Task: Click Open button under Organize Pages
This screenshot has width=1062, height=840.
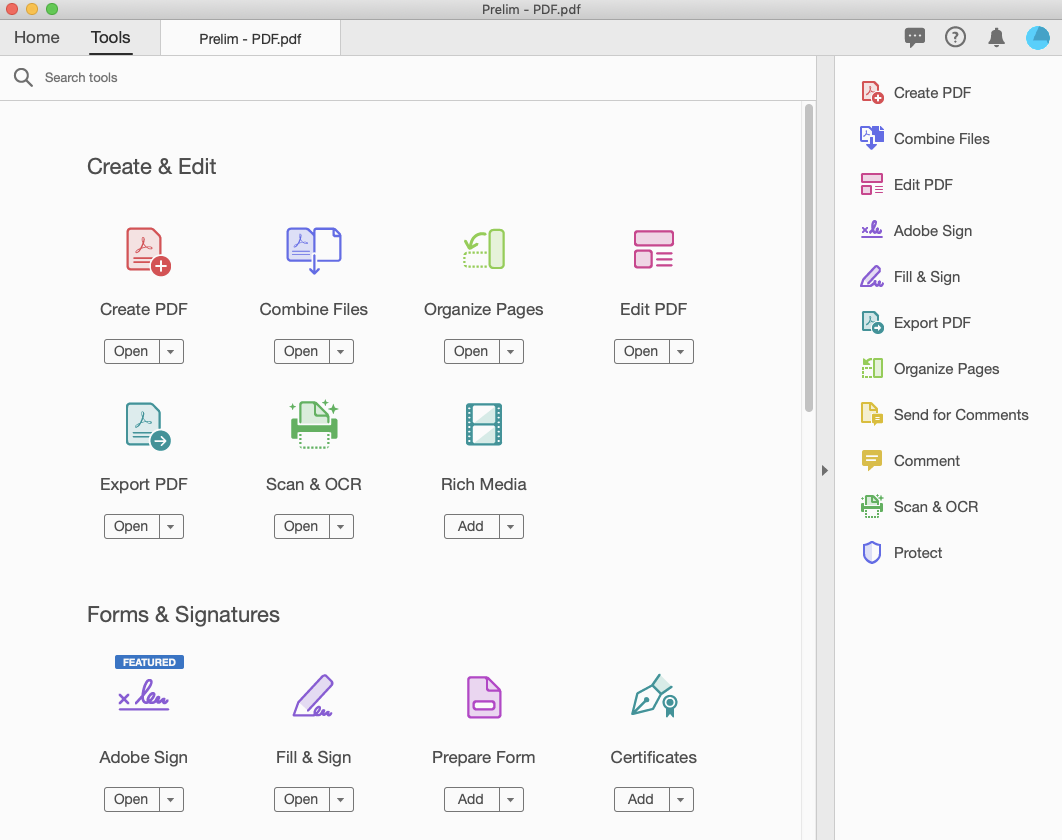Action: (471, 352)
